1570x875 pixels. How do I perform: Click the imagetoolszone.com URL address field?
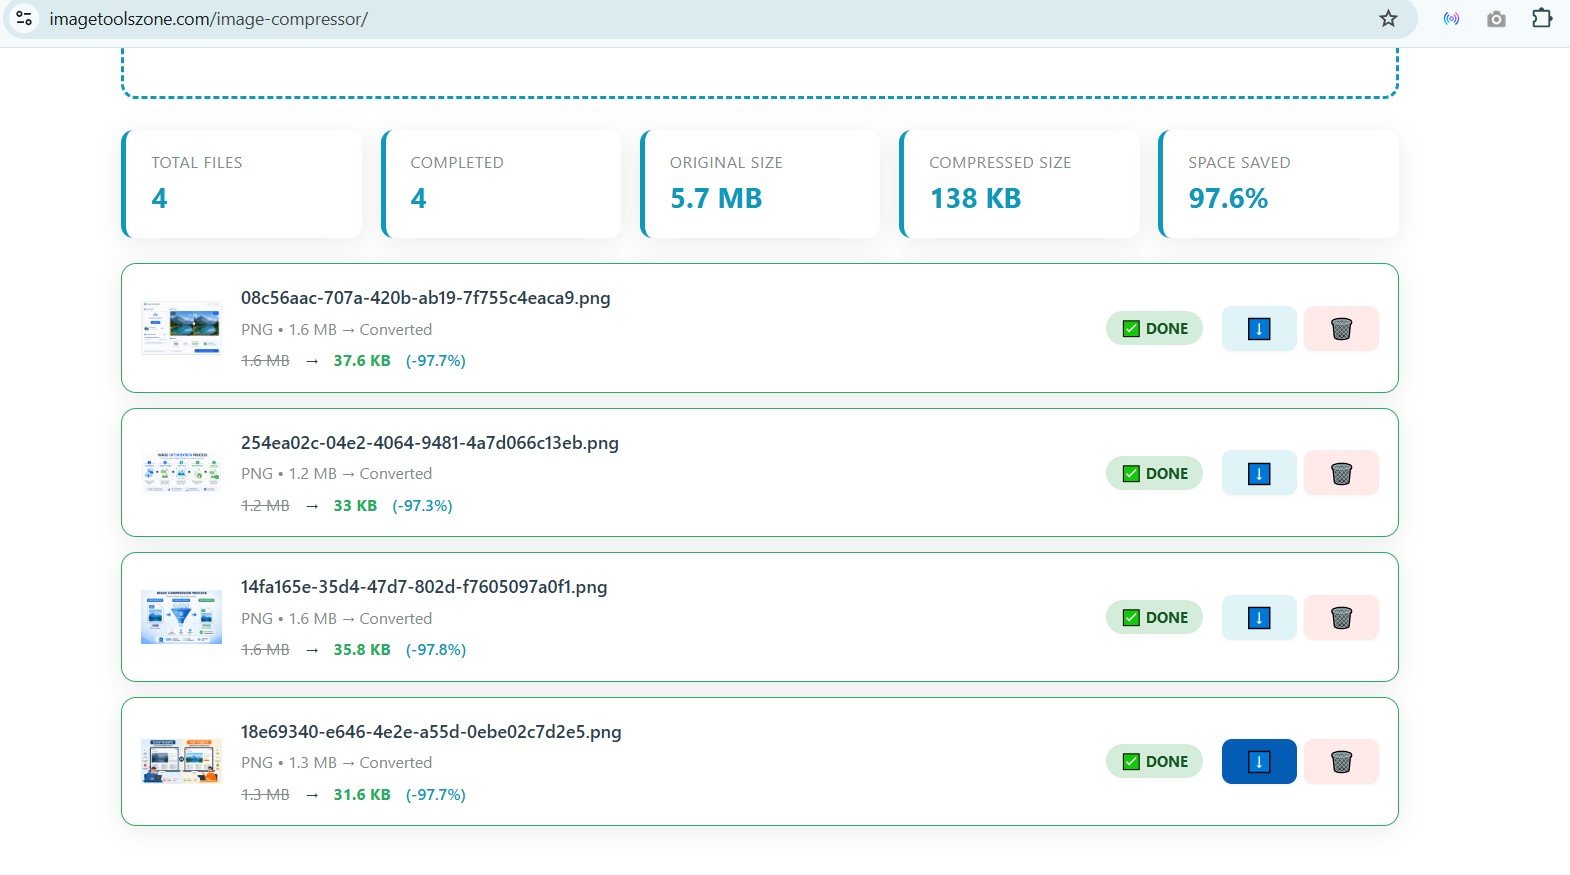pos(700,19)
